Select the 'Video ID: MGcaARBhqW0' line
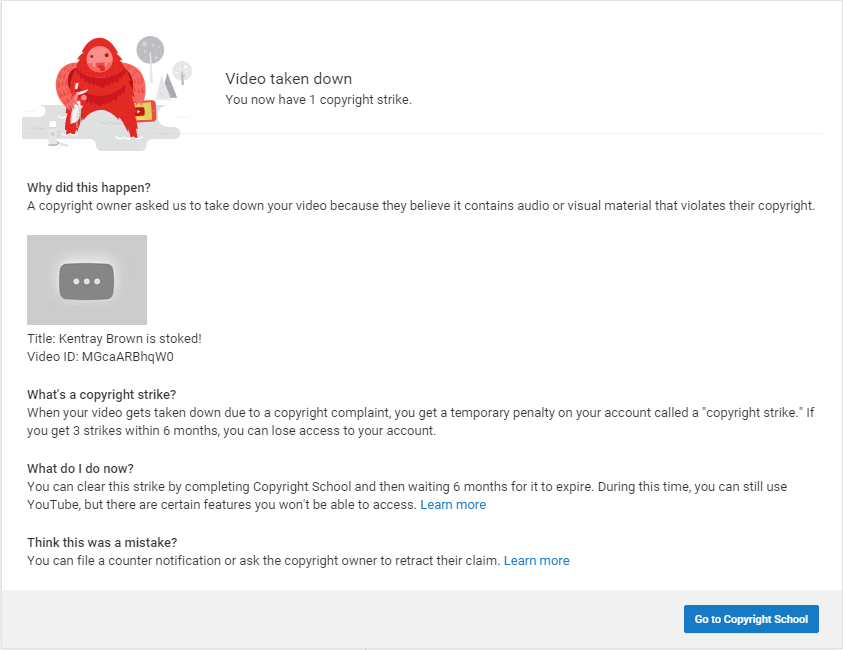Image resolution: width=843 pixels, height=650 pixels. [x=101, y=357]
